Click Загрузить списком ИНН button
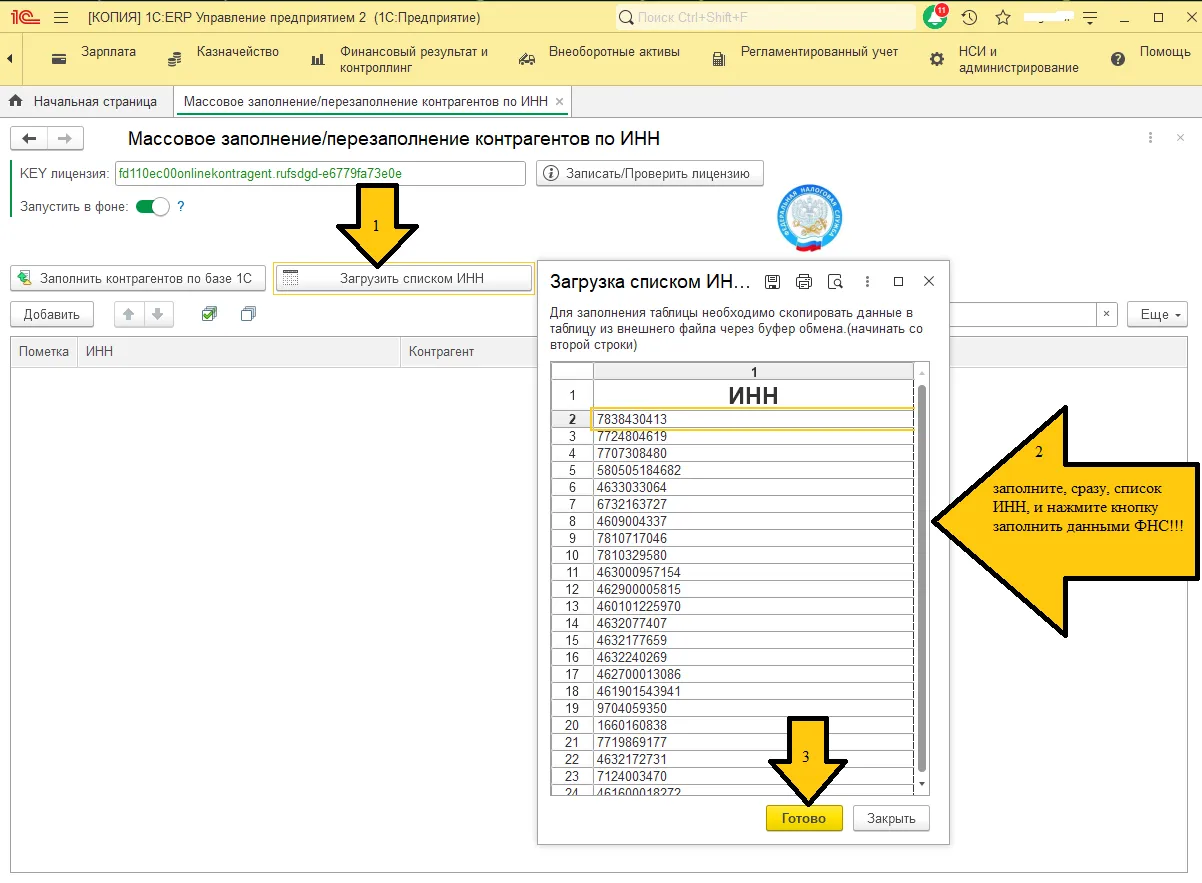The width and height of the screenshot is (1202, 883). (x=403, y=278)
